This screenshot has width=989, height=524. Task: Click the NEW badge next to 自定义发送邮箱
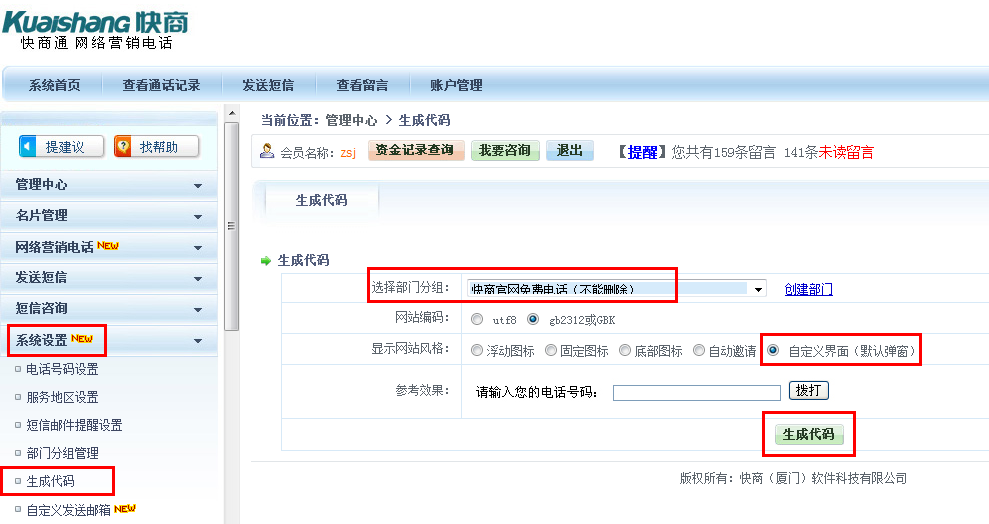(125, 509)
